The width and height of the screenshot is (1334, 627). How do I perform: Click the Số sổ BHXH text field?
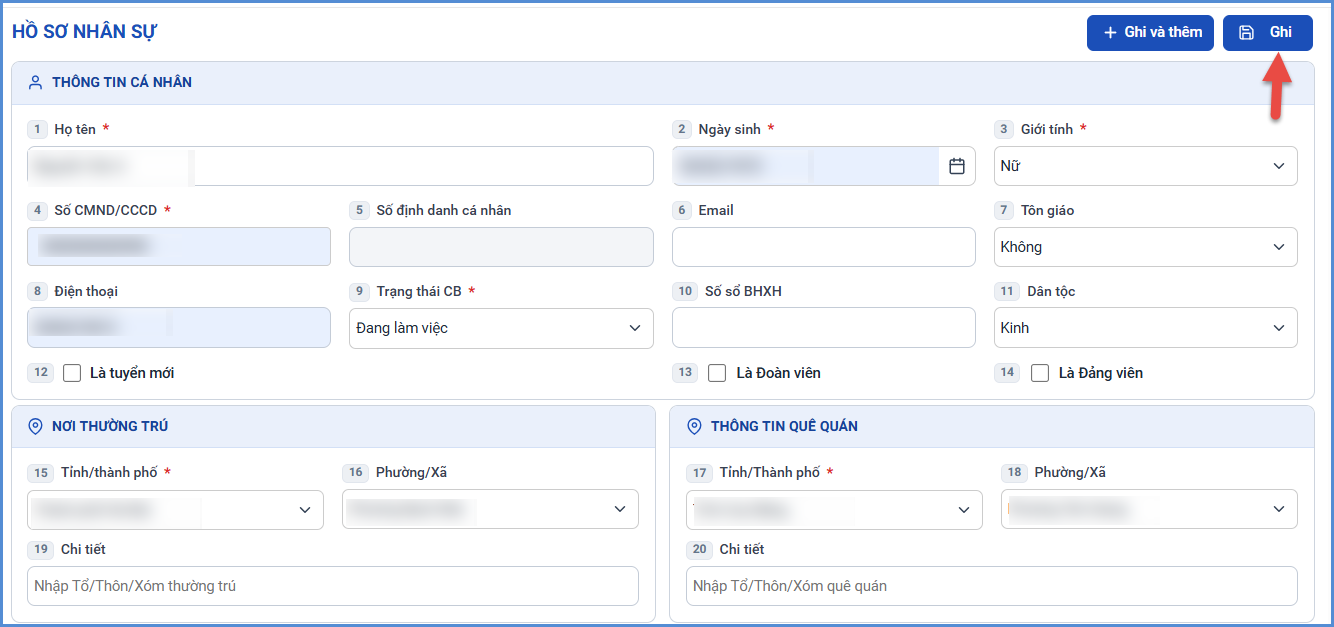(x=824, y=328)
